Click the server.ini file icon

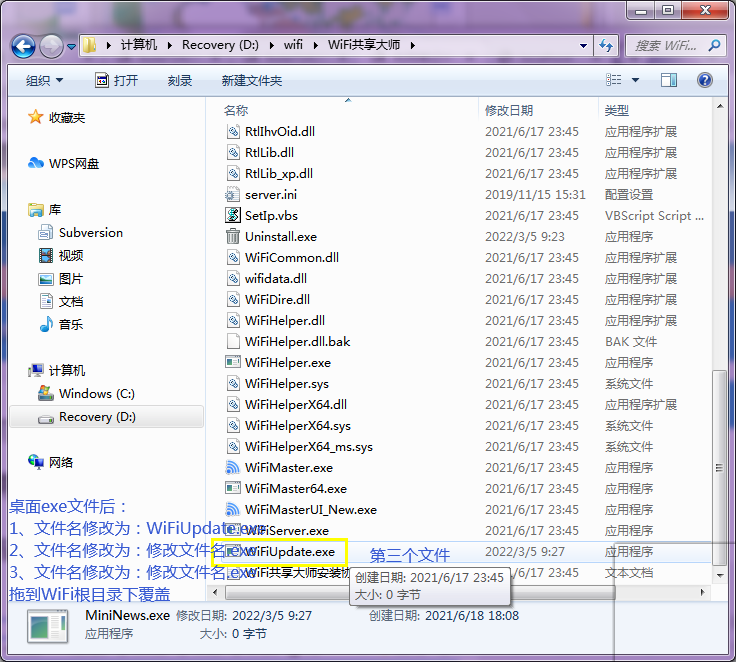point(232,195)
